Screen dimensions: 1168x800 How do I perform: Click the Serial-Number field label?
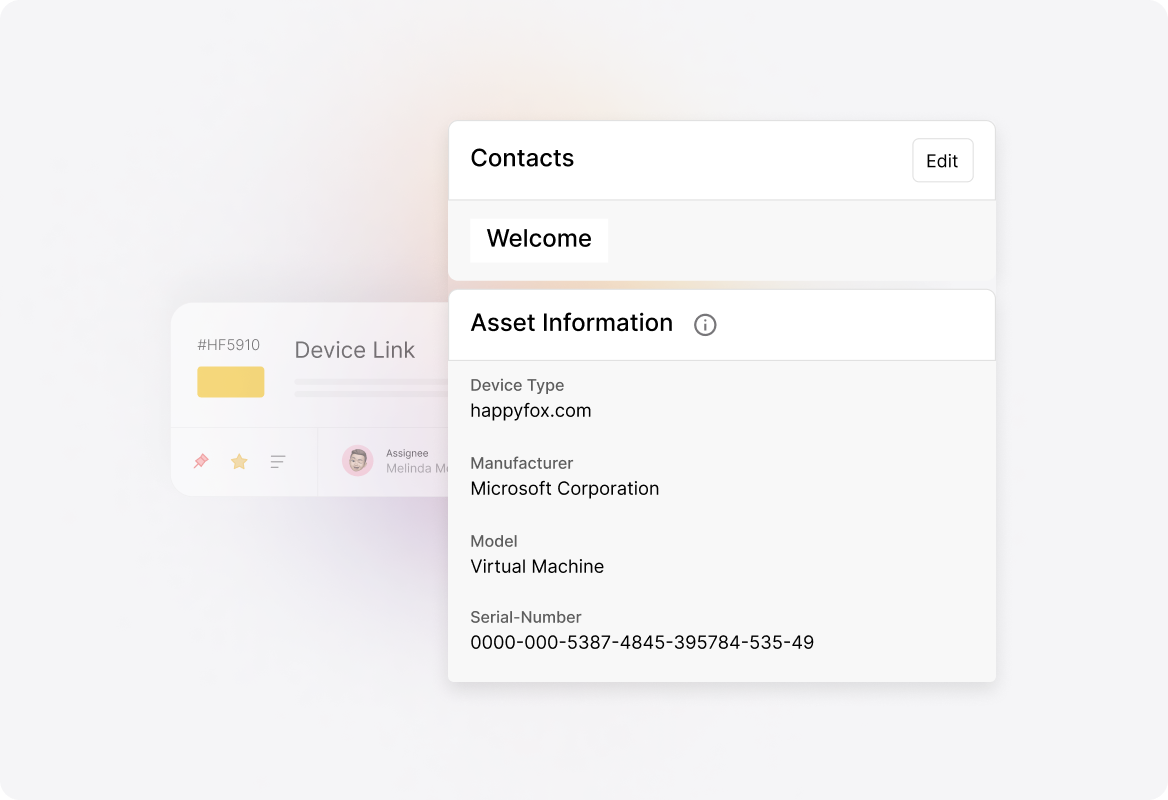coord(525,617)
